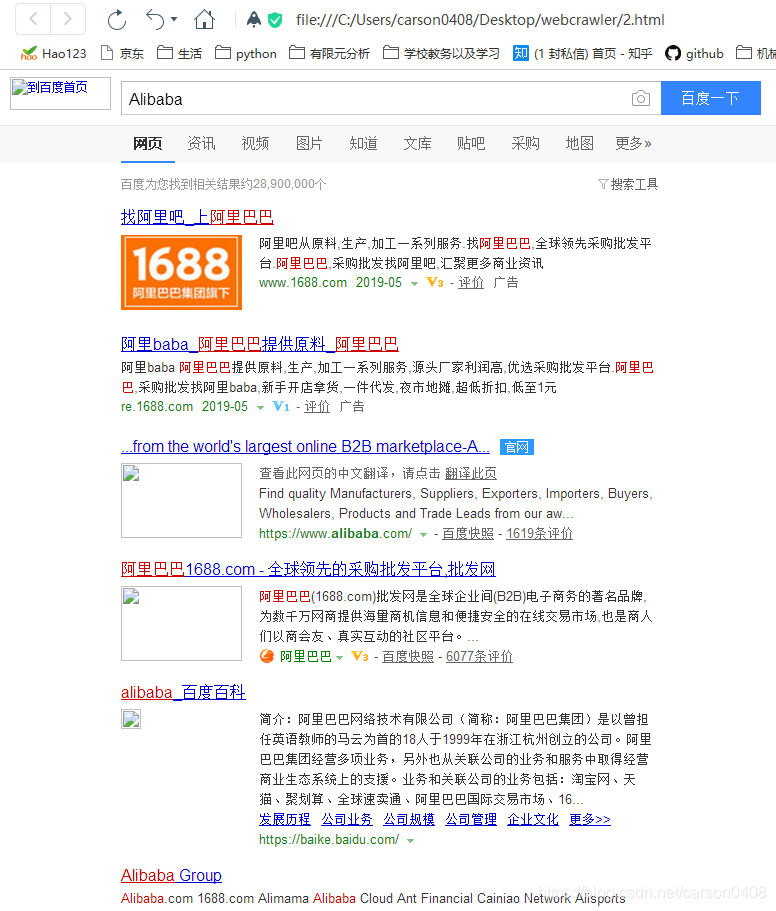The width and height of the screenshot is (776, 911).
Task: Open the 学校教务以及学习 bookmark folder
Action: 441,53
